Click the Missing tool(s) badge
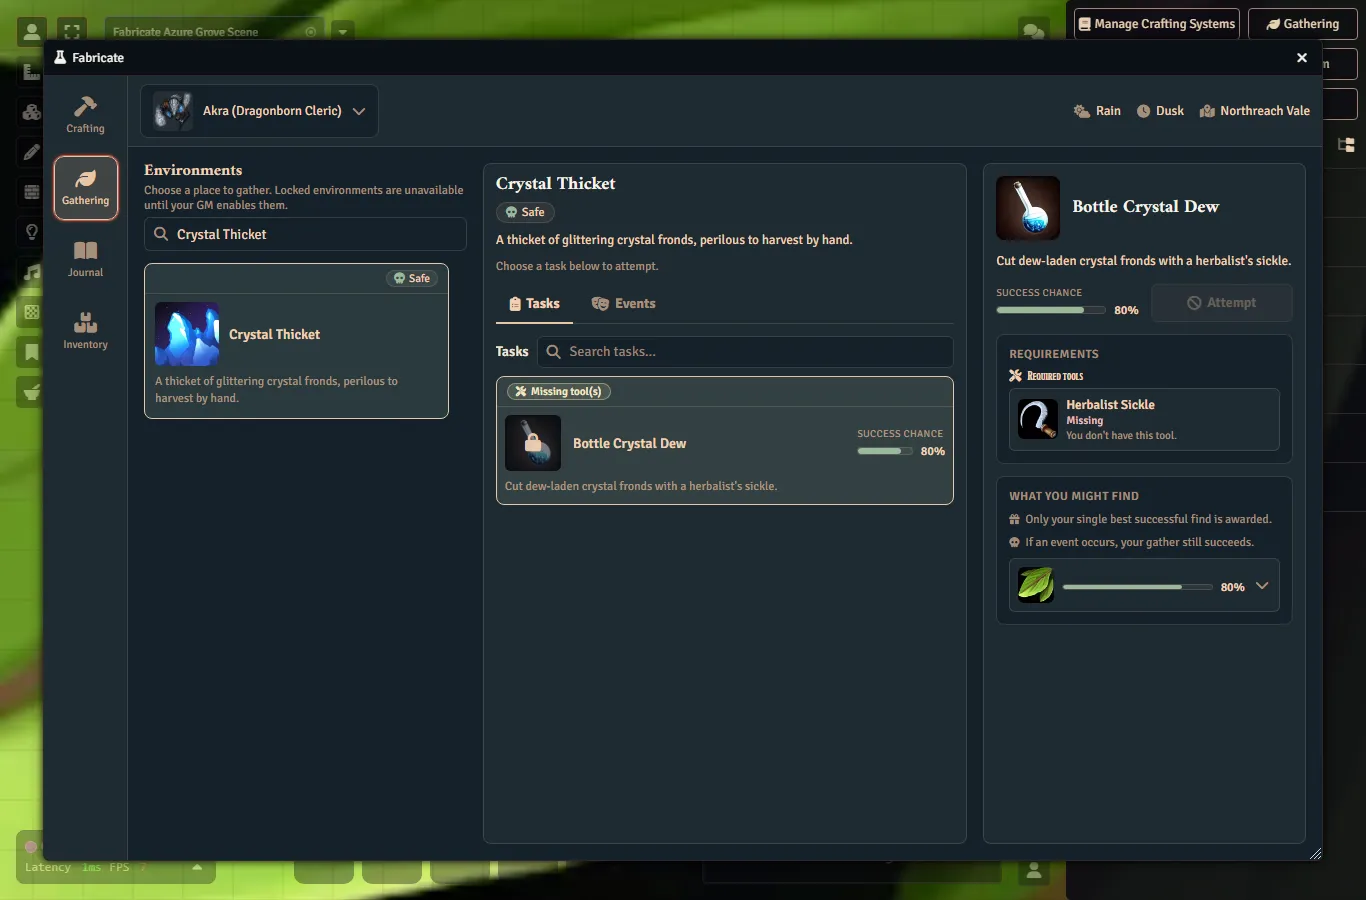Image resolution: width=1366 pixels, height=900 pixels. 559,392
